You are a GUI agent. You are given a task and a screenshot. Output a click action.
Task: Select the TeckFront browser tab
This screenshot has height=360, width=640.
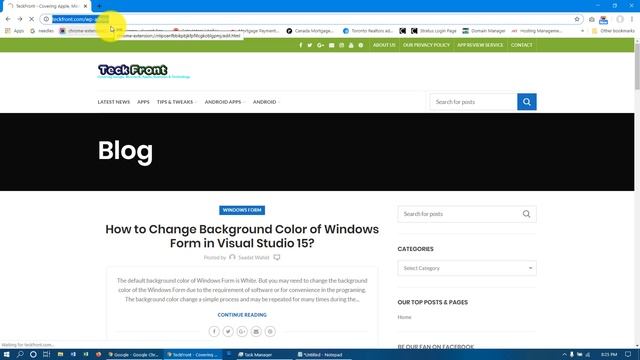(x=47, y=6)
